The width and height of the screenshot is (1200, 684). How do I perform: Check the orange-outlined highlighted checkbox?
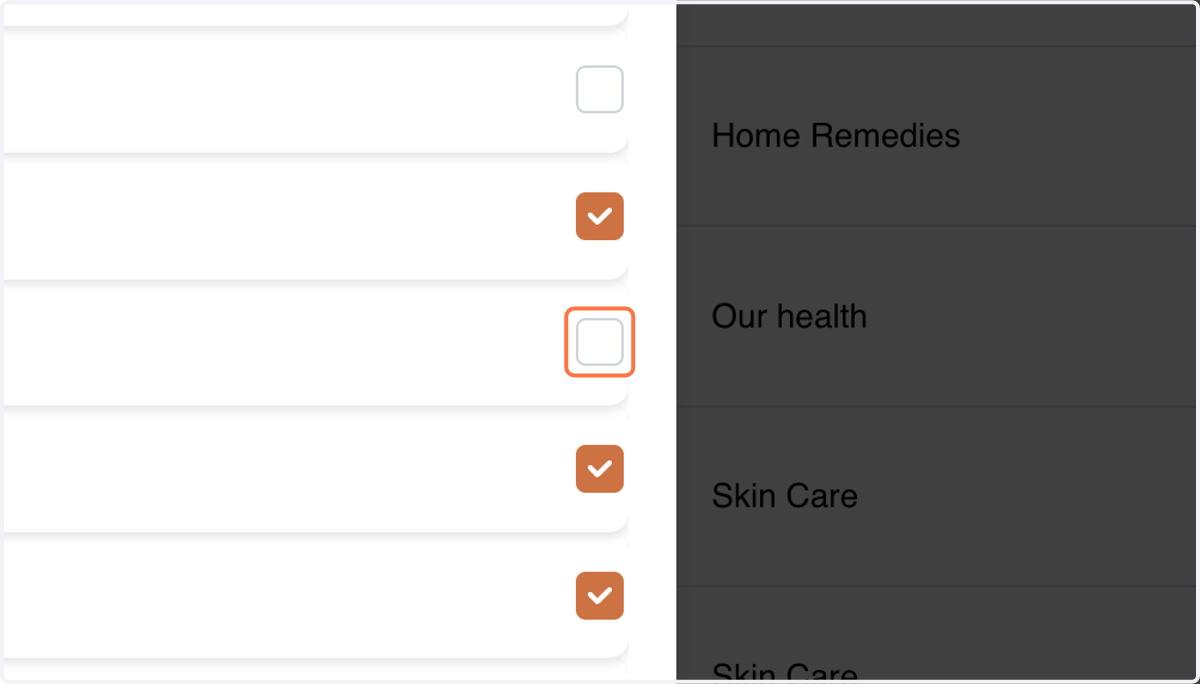(600, 342)
